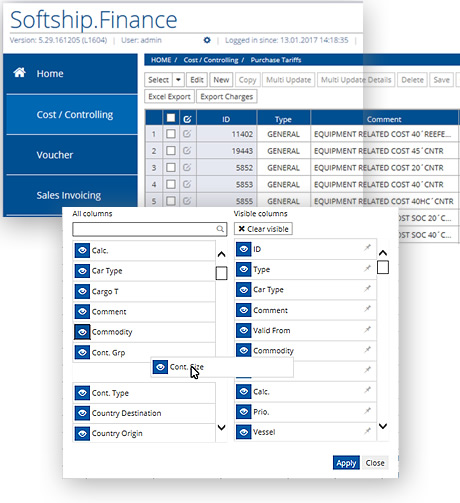Click the Home house icon in sidebar
Screen dimensions: 460x503
(19, 72)
